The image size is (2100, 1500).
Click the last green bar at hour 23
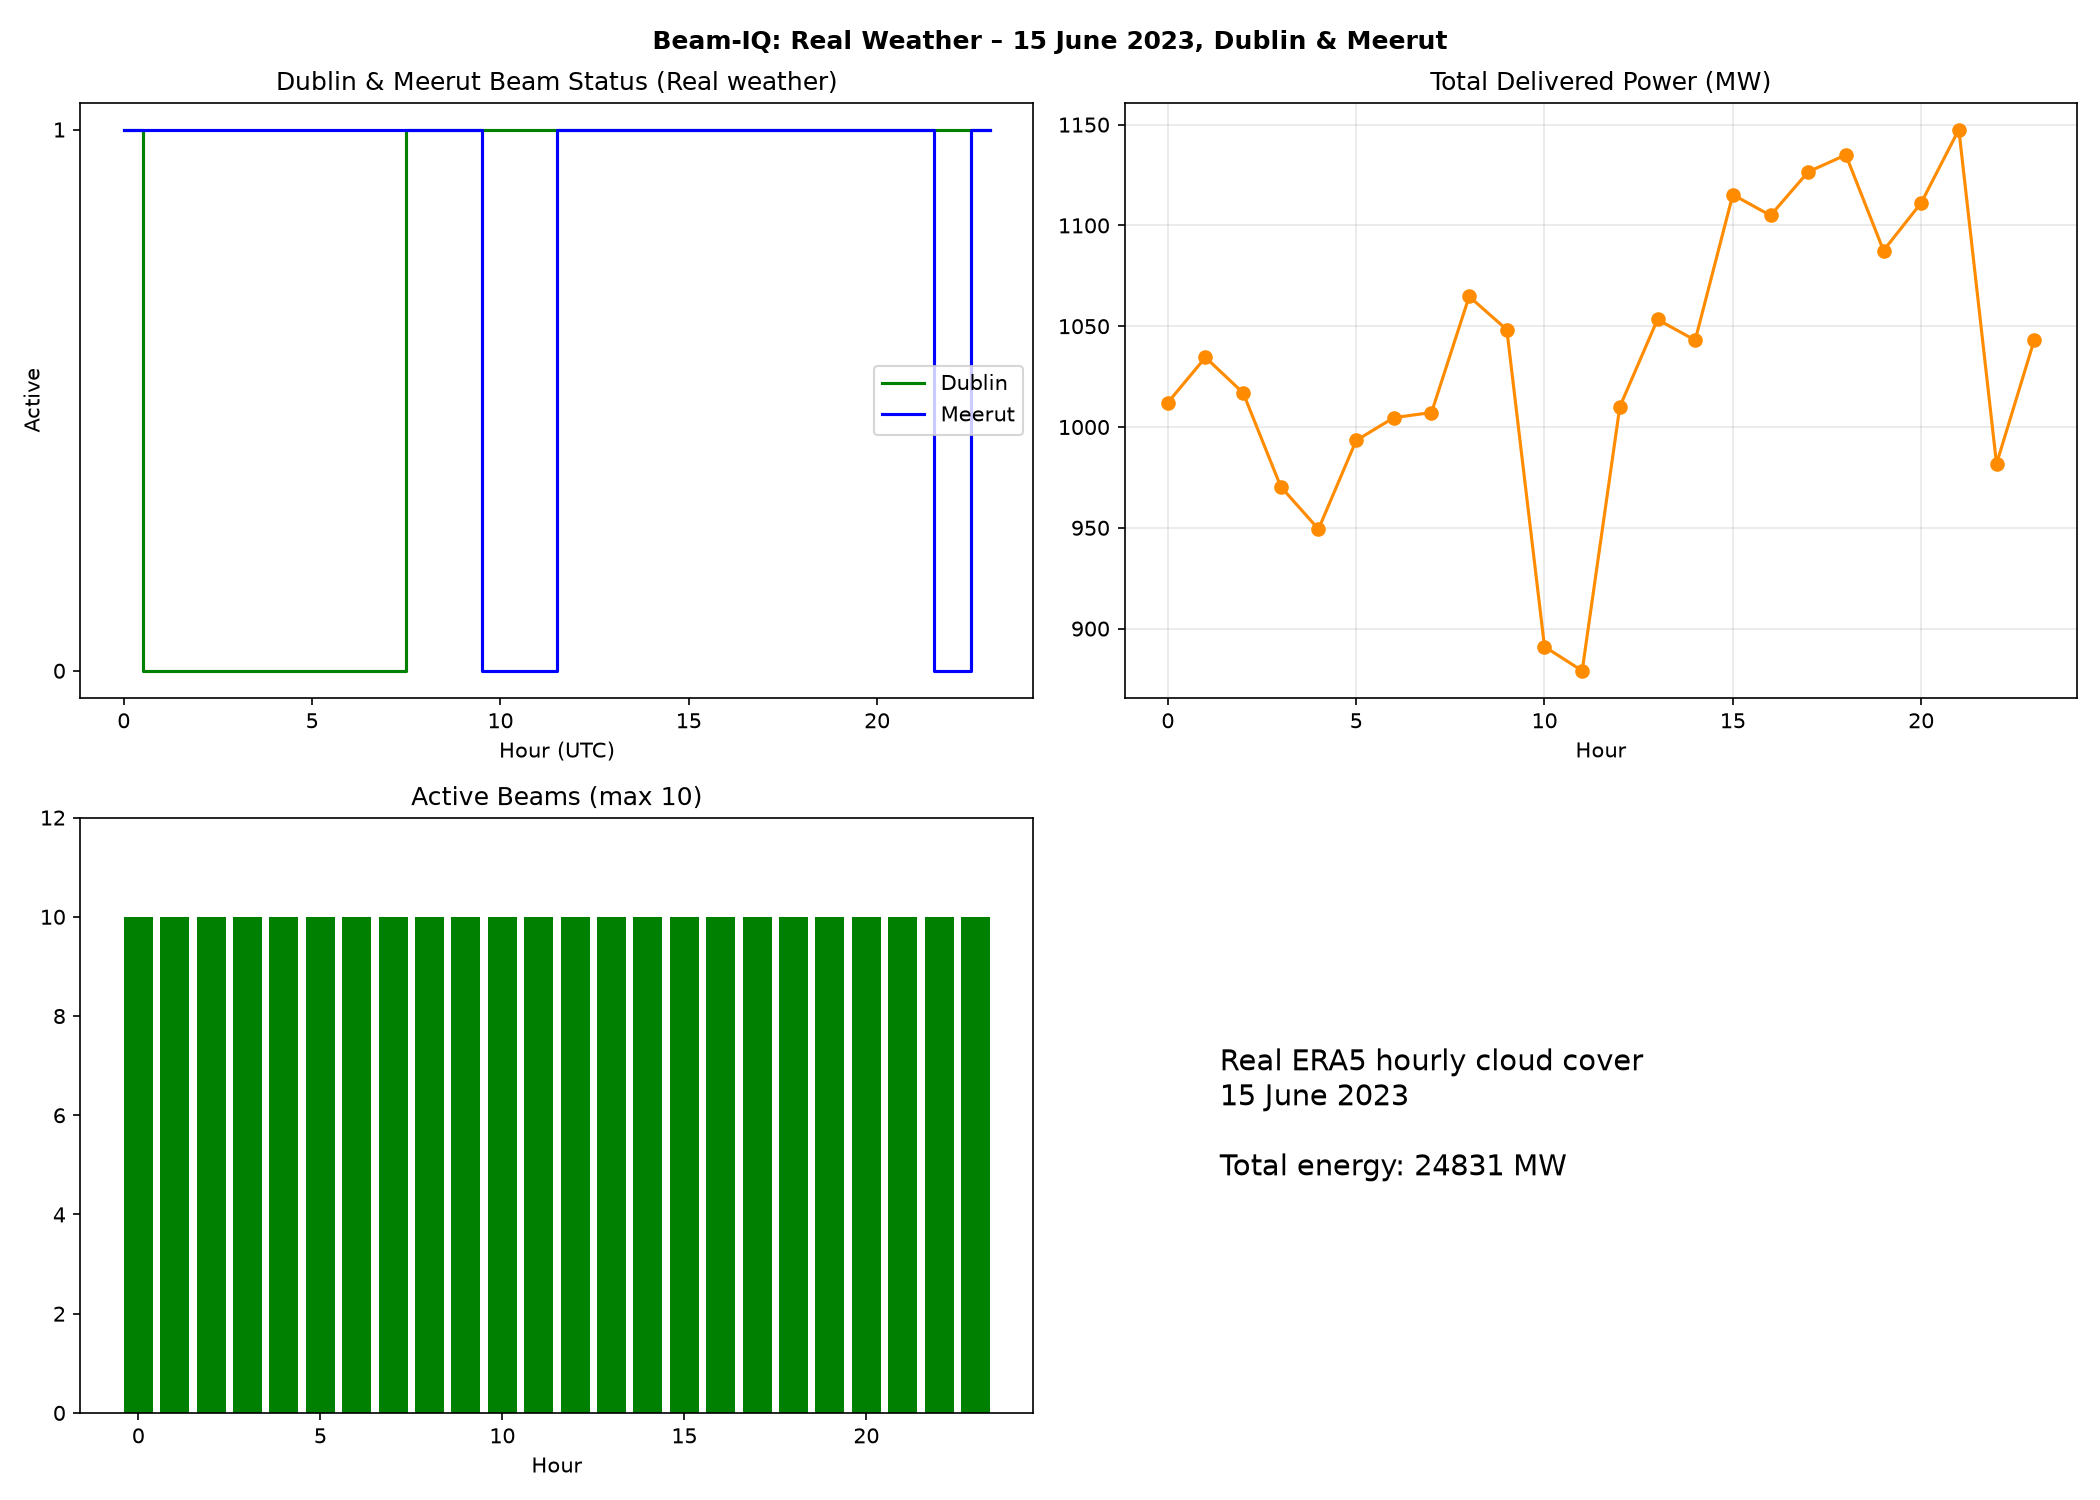[975, 1165]
